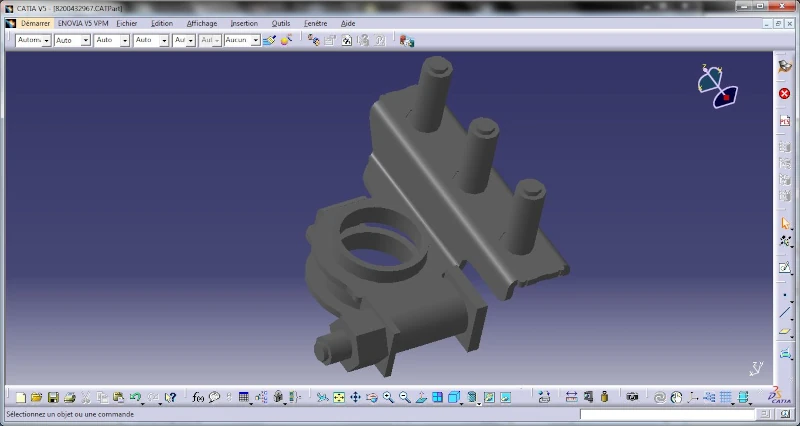800x426 pixels.
Task: Click the Print icon
Action: pyautogui.click(x=69, y=398)
